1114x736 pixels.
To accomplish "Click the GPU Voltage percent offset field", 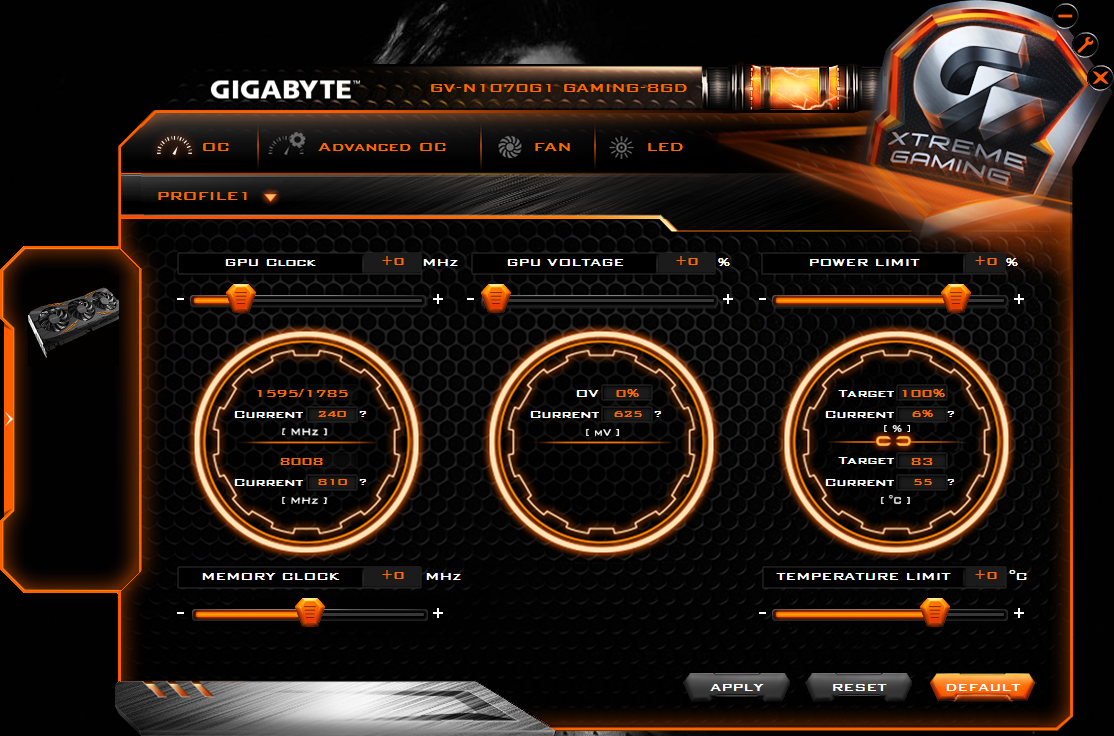I will (x=686, y=261).
